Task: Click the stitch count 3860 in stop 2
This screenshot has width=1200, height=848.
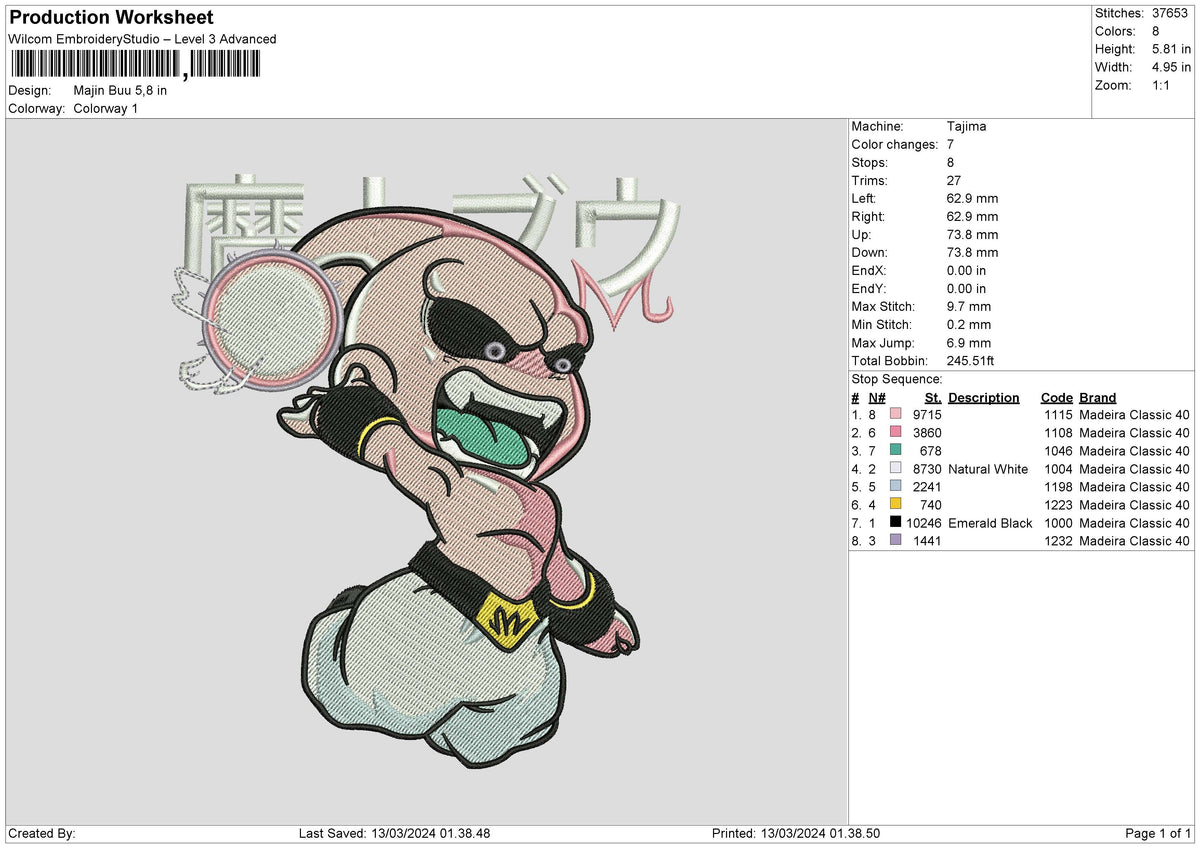Action: 927,433
